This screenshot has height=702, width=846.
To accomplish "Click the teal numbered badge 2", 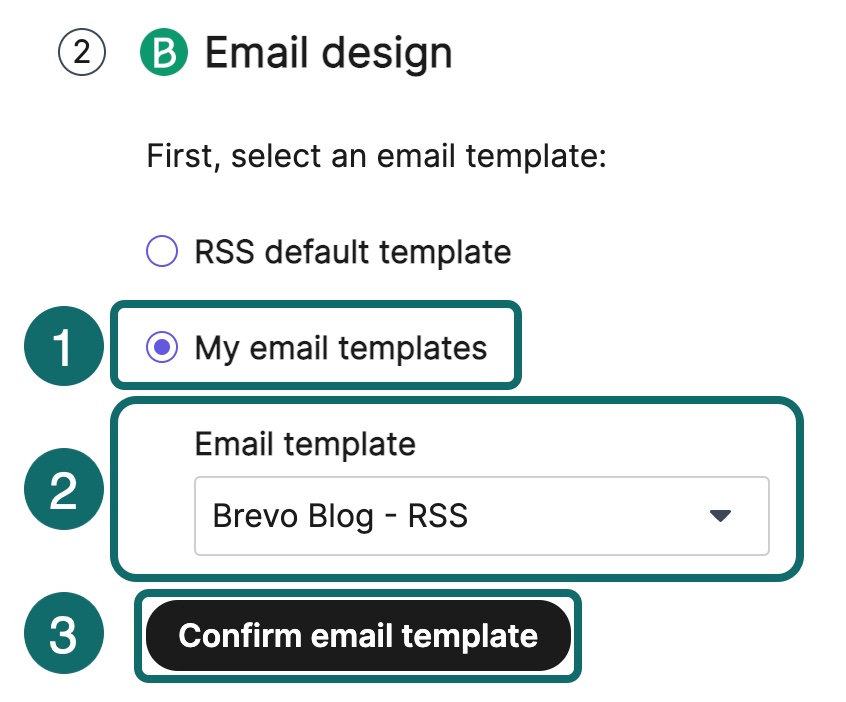I will [x=62, y=488].
